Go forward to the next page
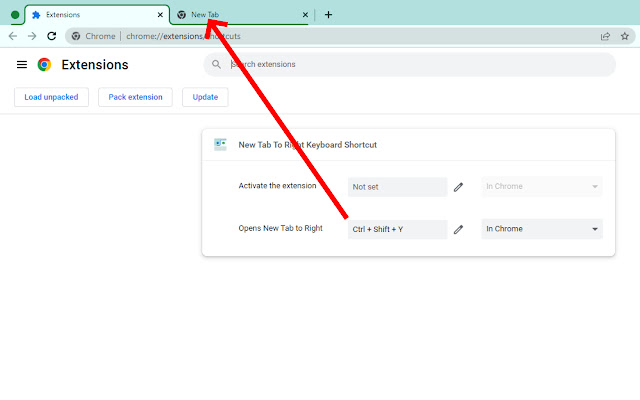640x400 pixels. [x=32, y=36]
